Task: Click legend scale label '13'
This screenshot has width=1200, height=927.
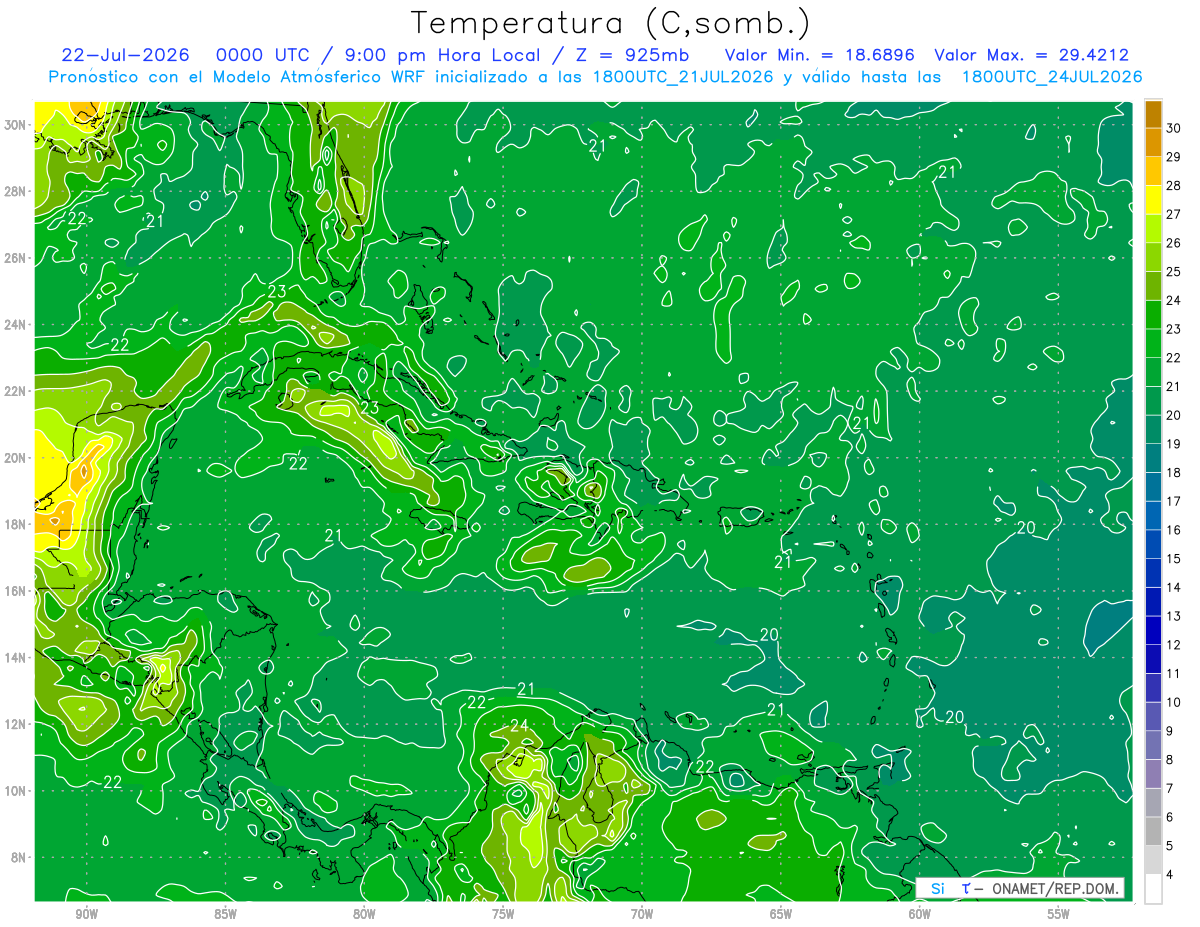Action: click(1174, 616)
